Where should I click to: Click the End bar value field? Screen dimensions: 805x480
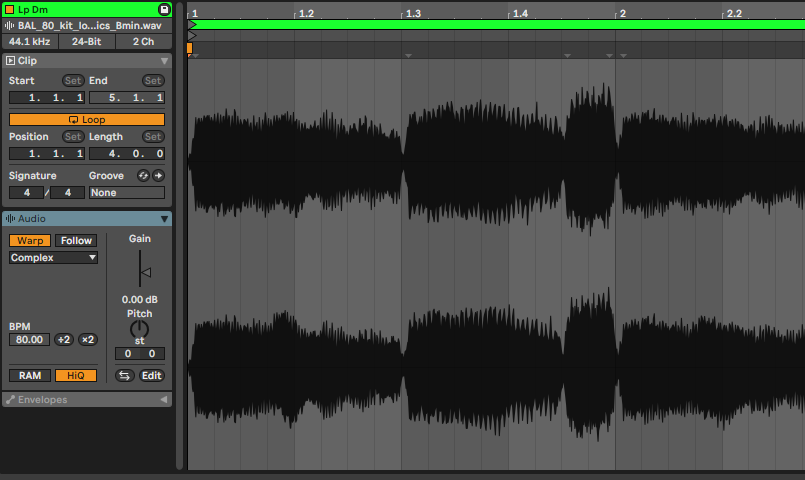point(127,98)
